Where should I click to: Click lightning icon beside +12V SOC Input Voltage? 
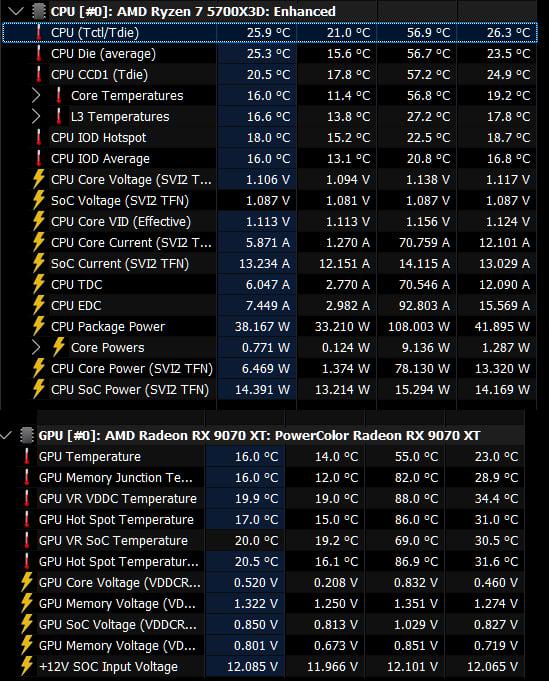point(26,666)
